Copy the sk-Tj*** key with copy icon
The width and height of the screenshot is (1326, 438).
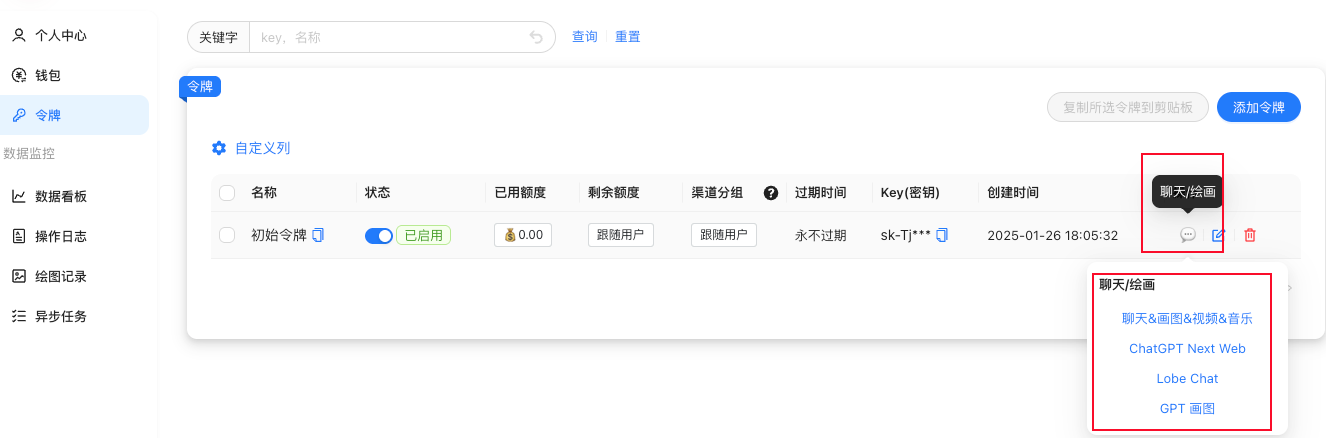(942, 235)
